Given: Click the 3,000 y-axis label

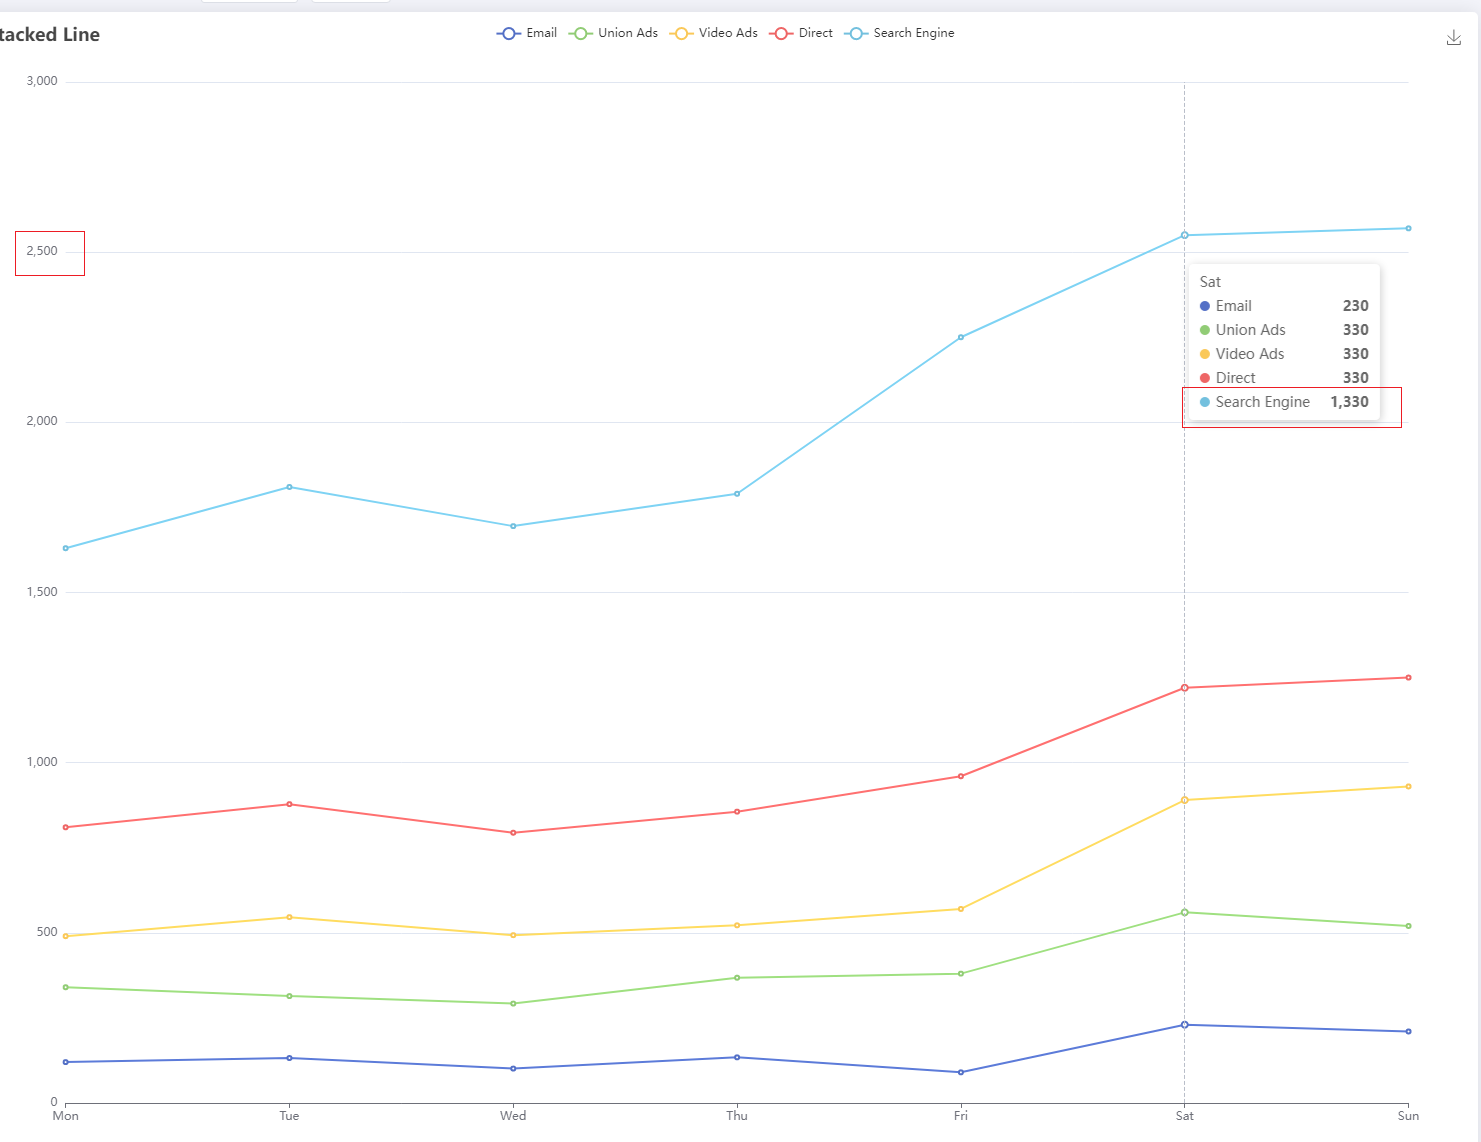Looking at the screenshot, I should (42, 81).
